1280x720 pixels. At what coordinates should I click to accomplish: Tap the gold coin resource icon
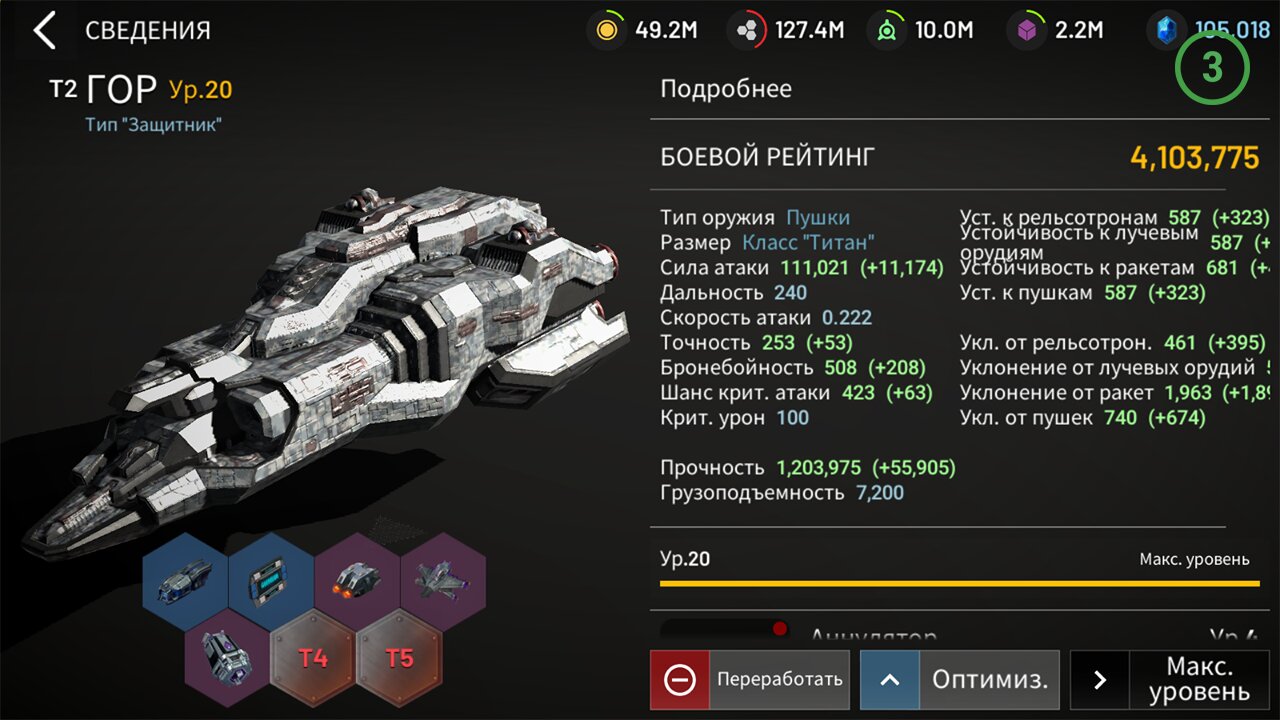click(606, 30)
